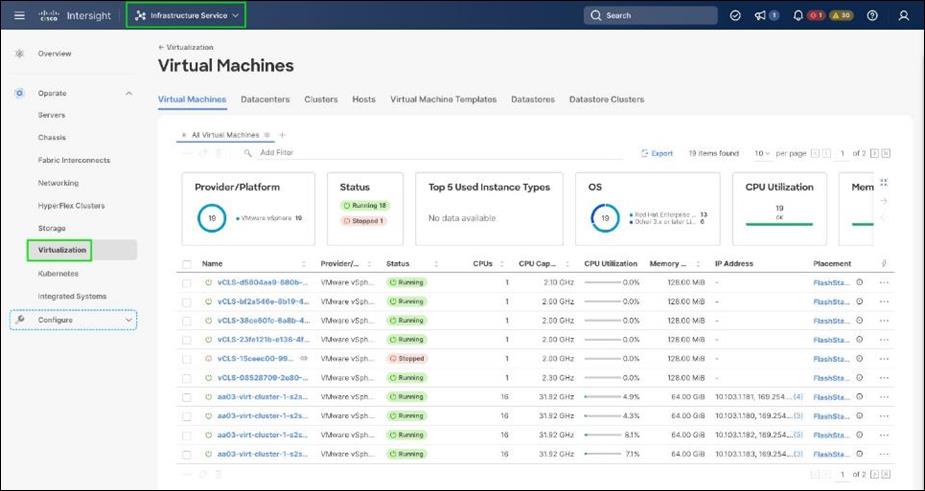Open the alarms bell icon
925x491 pixels.
coord(798,16)
